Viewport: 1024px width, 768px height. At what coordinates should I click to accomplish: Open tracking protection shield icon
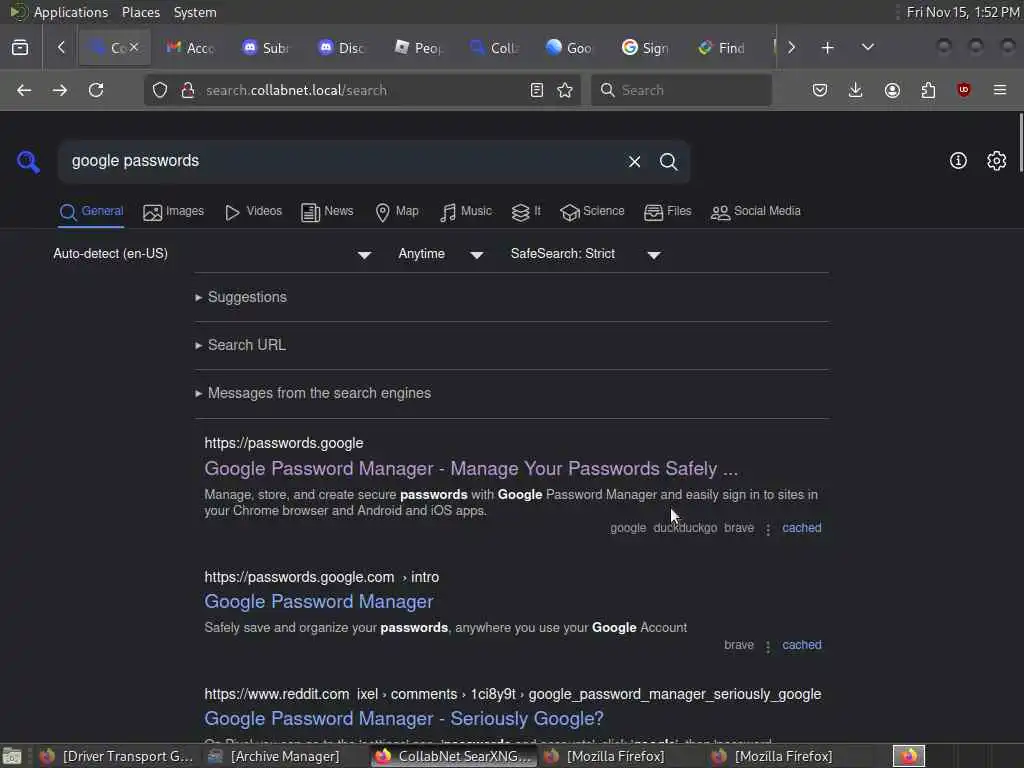click(x=160, y=90)
